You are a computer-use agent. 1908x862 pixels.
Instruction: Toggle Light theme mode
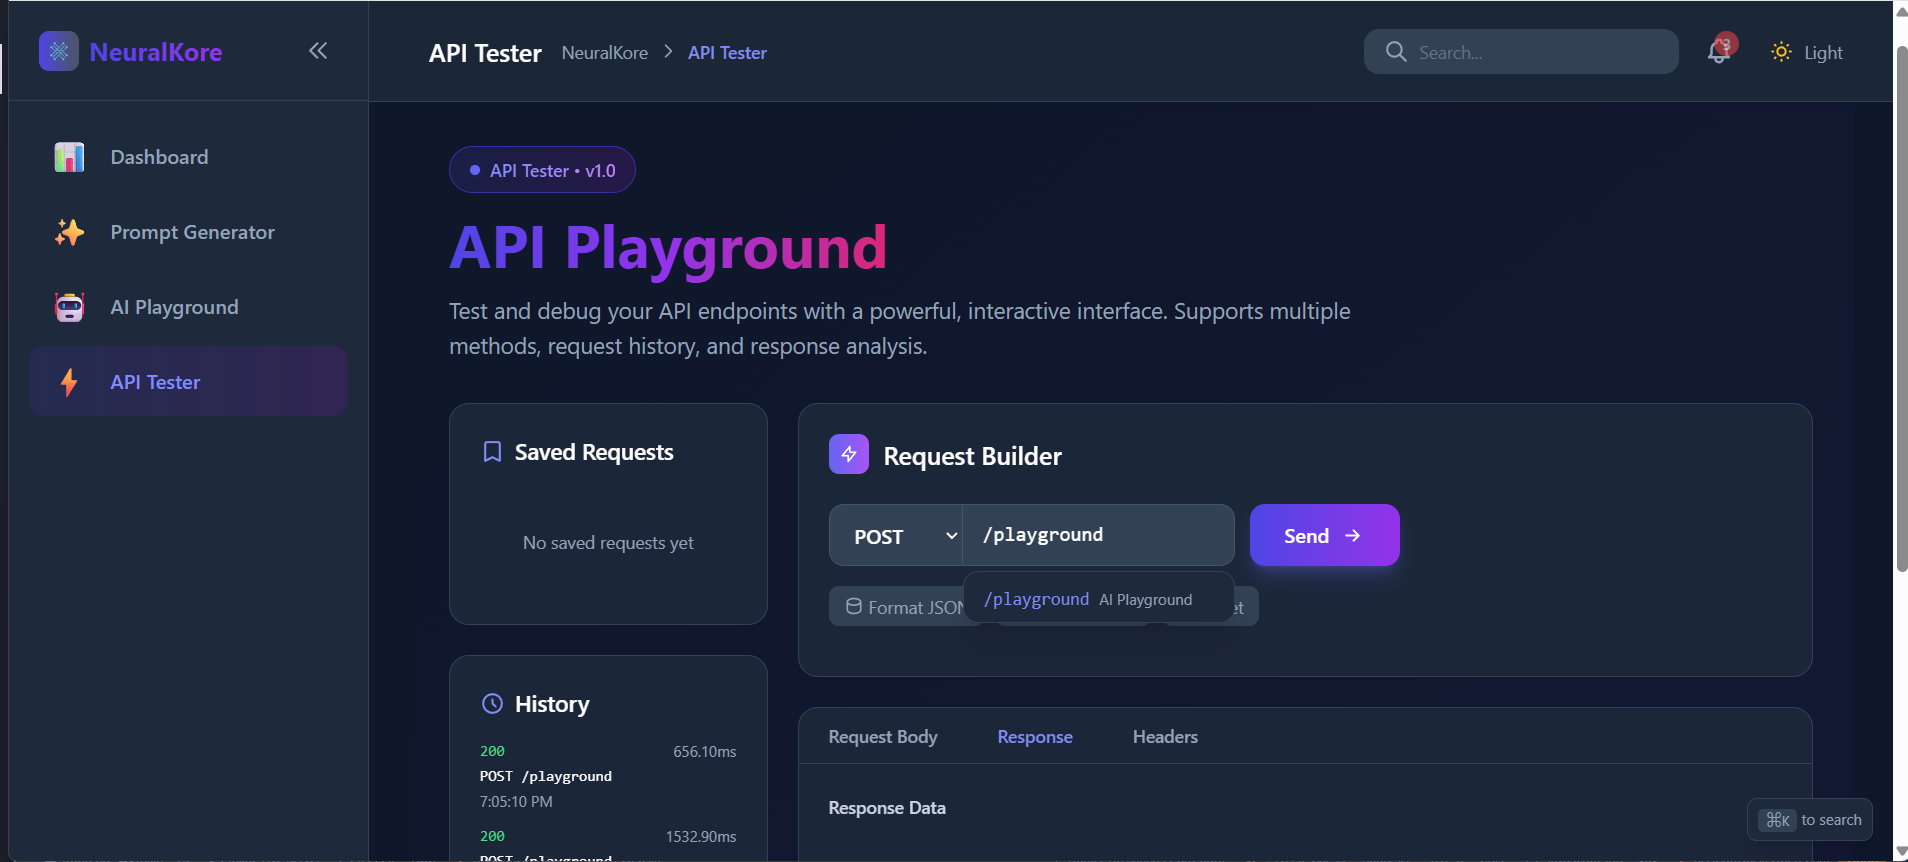(1807, 52)
